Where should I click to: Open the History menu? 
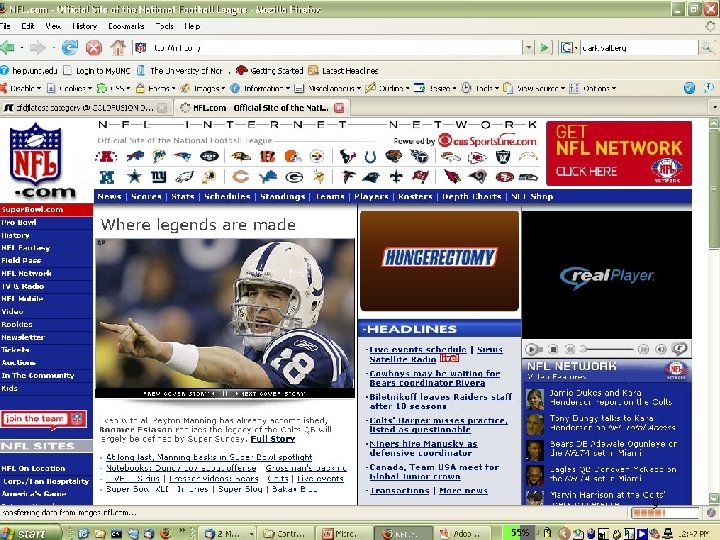pos(84,26)
